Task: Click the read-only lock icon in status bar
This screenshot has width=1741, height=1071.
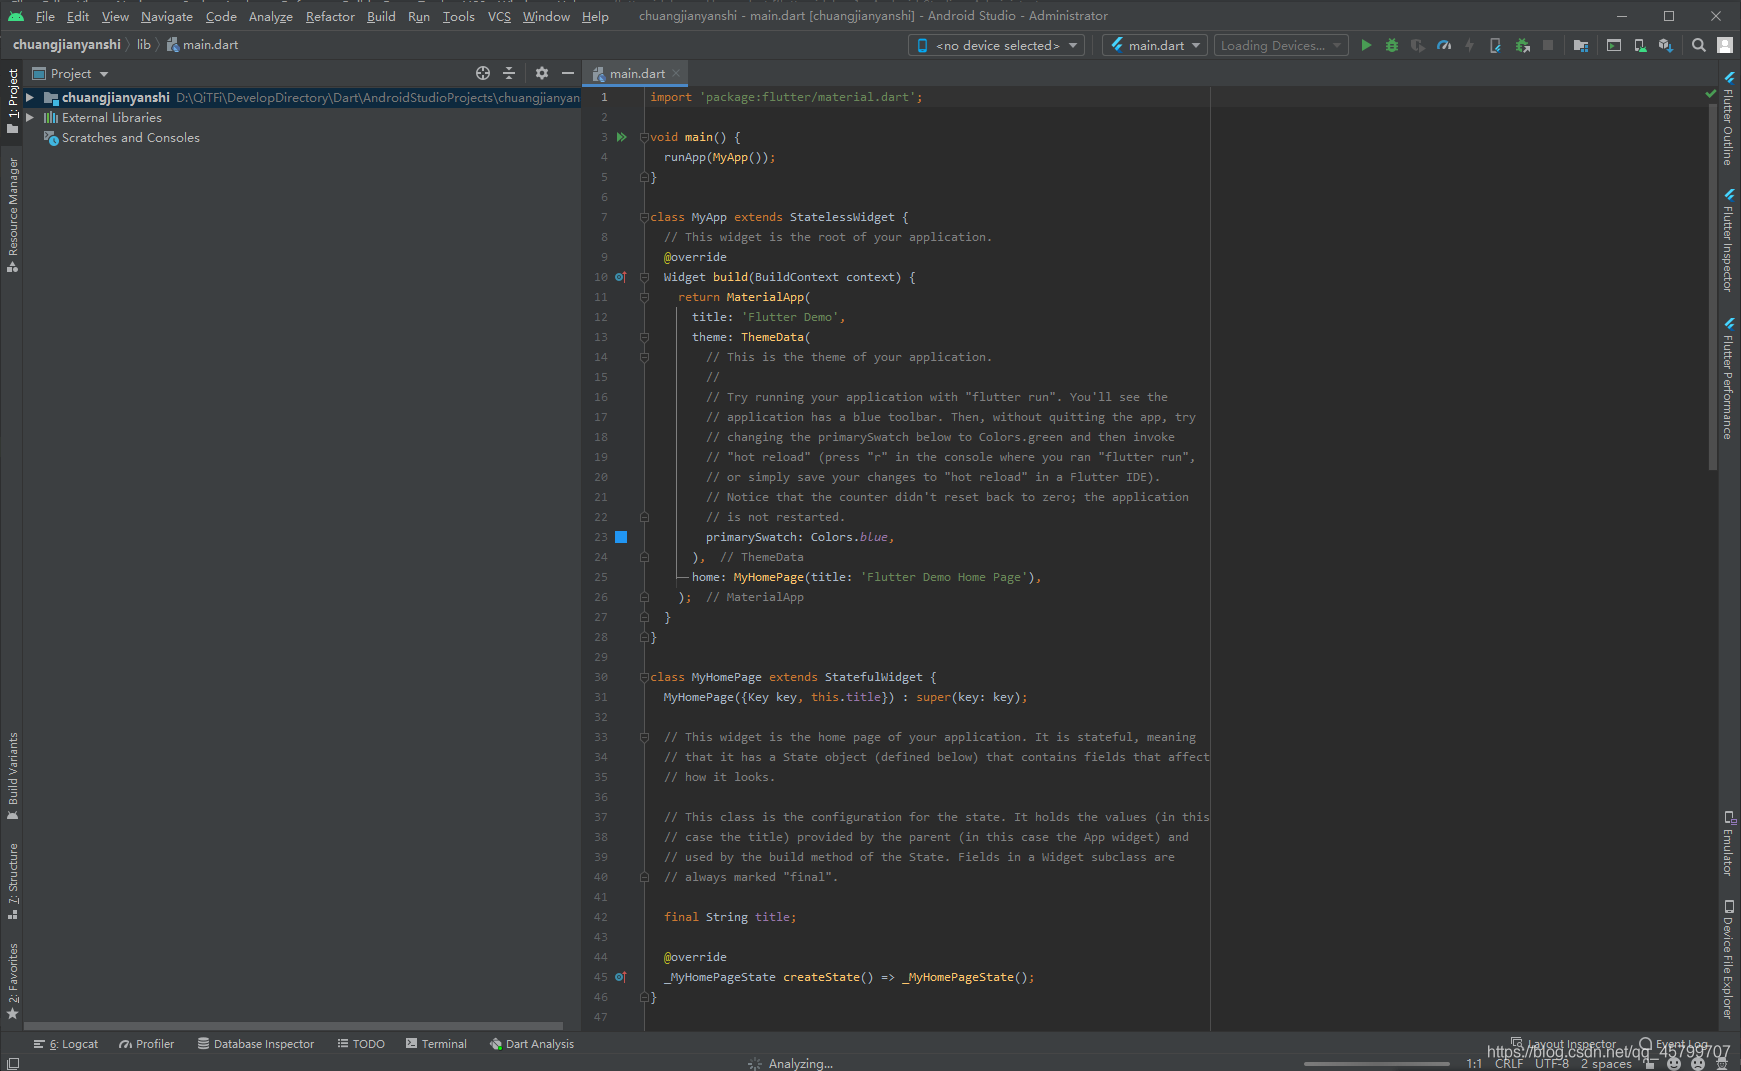Action: tap(1650, 1063)
